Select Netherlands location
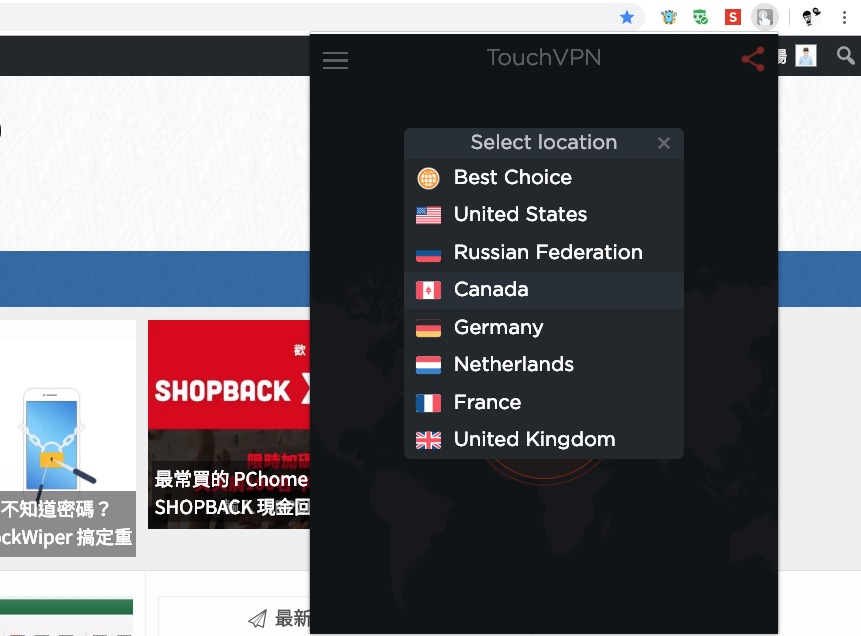 click(544, 364)
